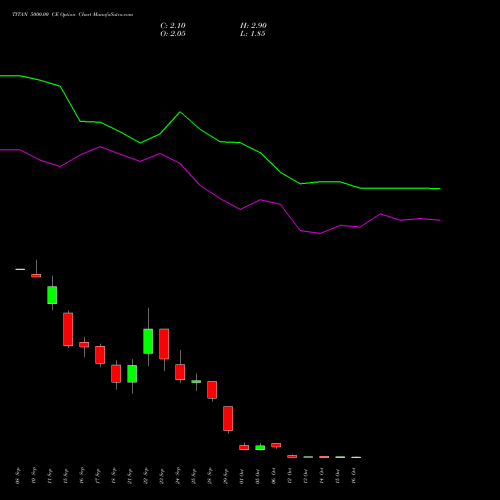Select the red candlestick above 24 Sep
Screen dimensions: 500x500
pyautogui.click(x=180, y=372)
